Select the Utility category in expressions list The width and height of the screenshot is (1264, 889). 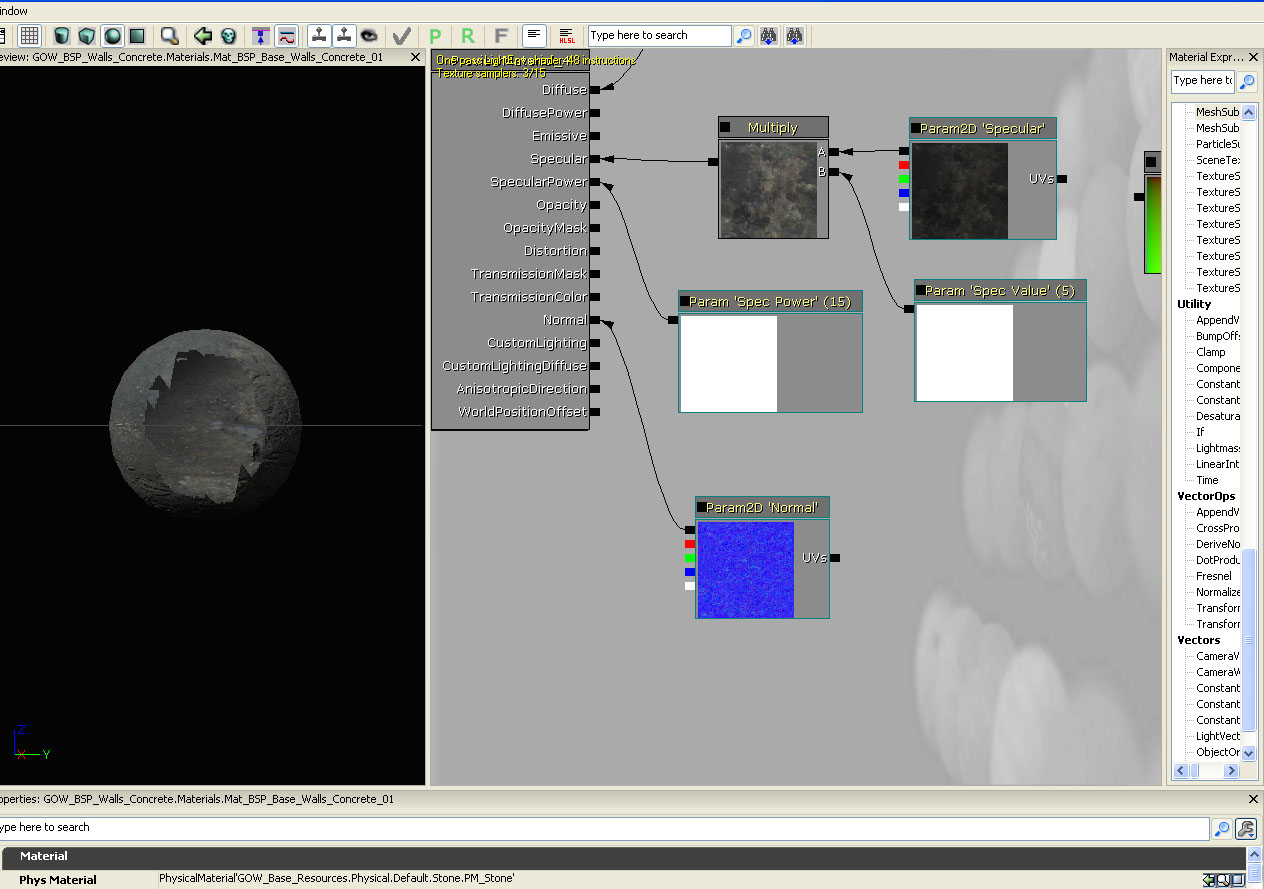tap(1194, 304)
